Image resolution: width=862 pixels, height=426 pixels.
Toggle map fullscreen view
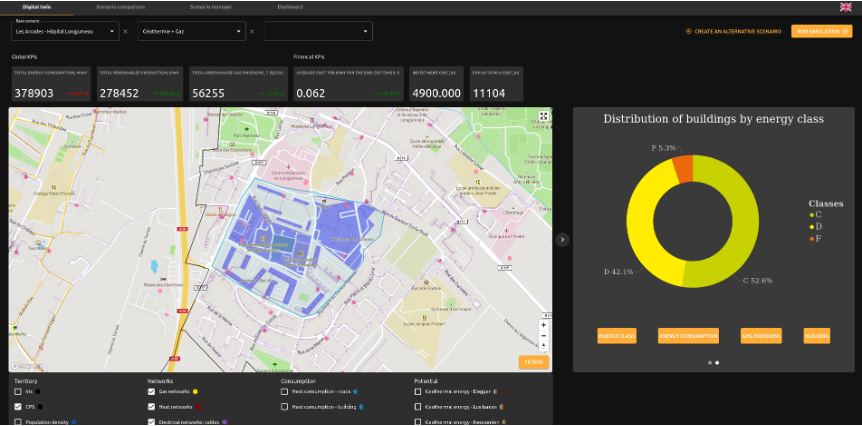coord(543,116)
